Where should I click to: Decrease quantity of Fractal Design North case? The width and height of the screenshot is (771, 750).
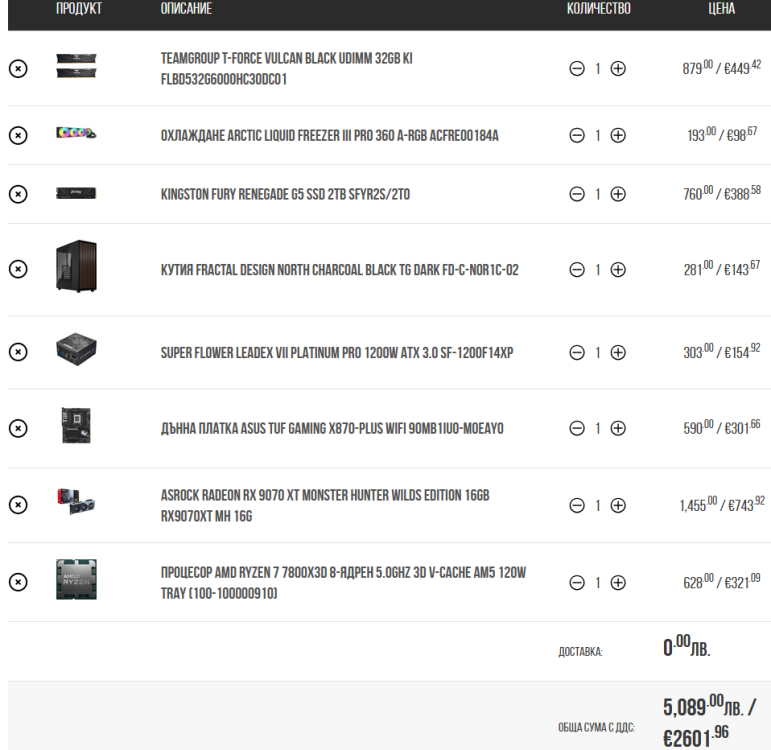[x=577, y=270]
